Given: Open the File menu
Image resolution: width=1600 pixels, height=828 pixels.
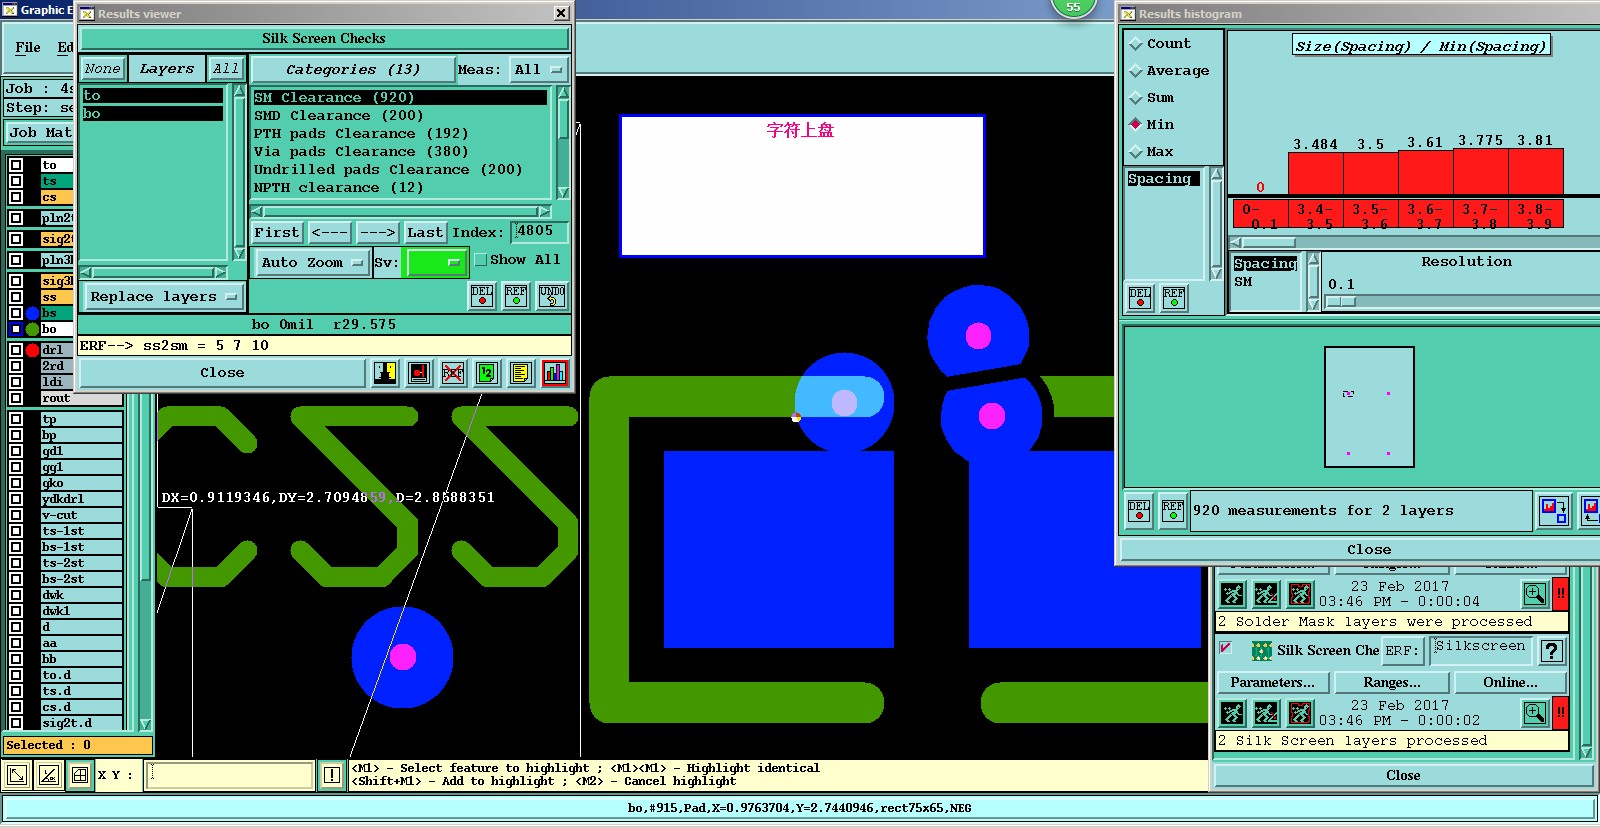Looking at the screenshot, I should coord(28,47).
